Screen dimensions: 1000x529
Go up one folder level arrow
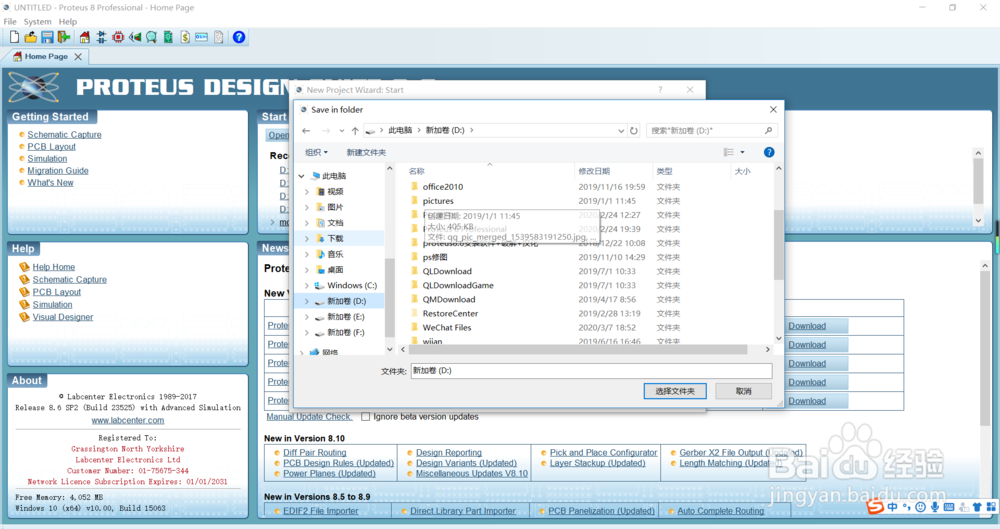point(355,131)
